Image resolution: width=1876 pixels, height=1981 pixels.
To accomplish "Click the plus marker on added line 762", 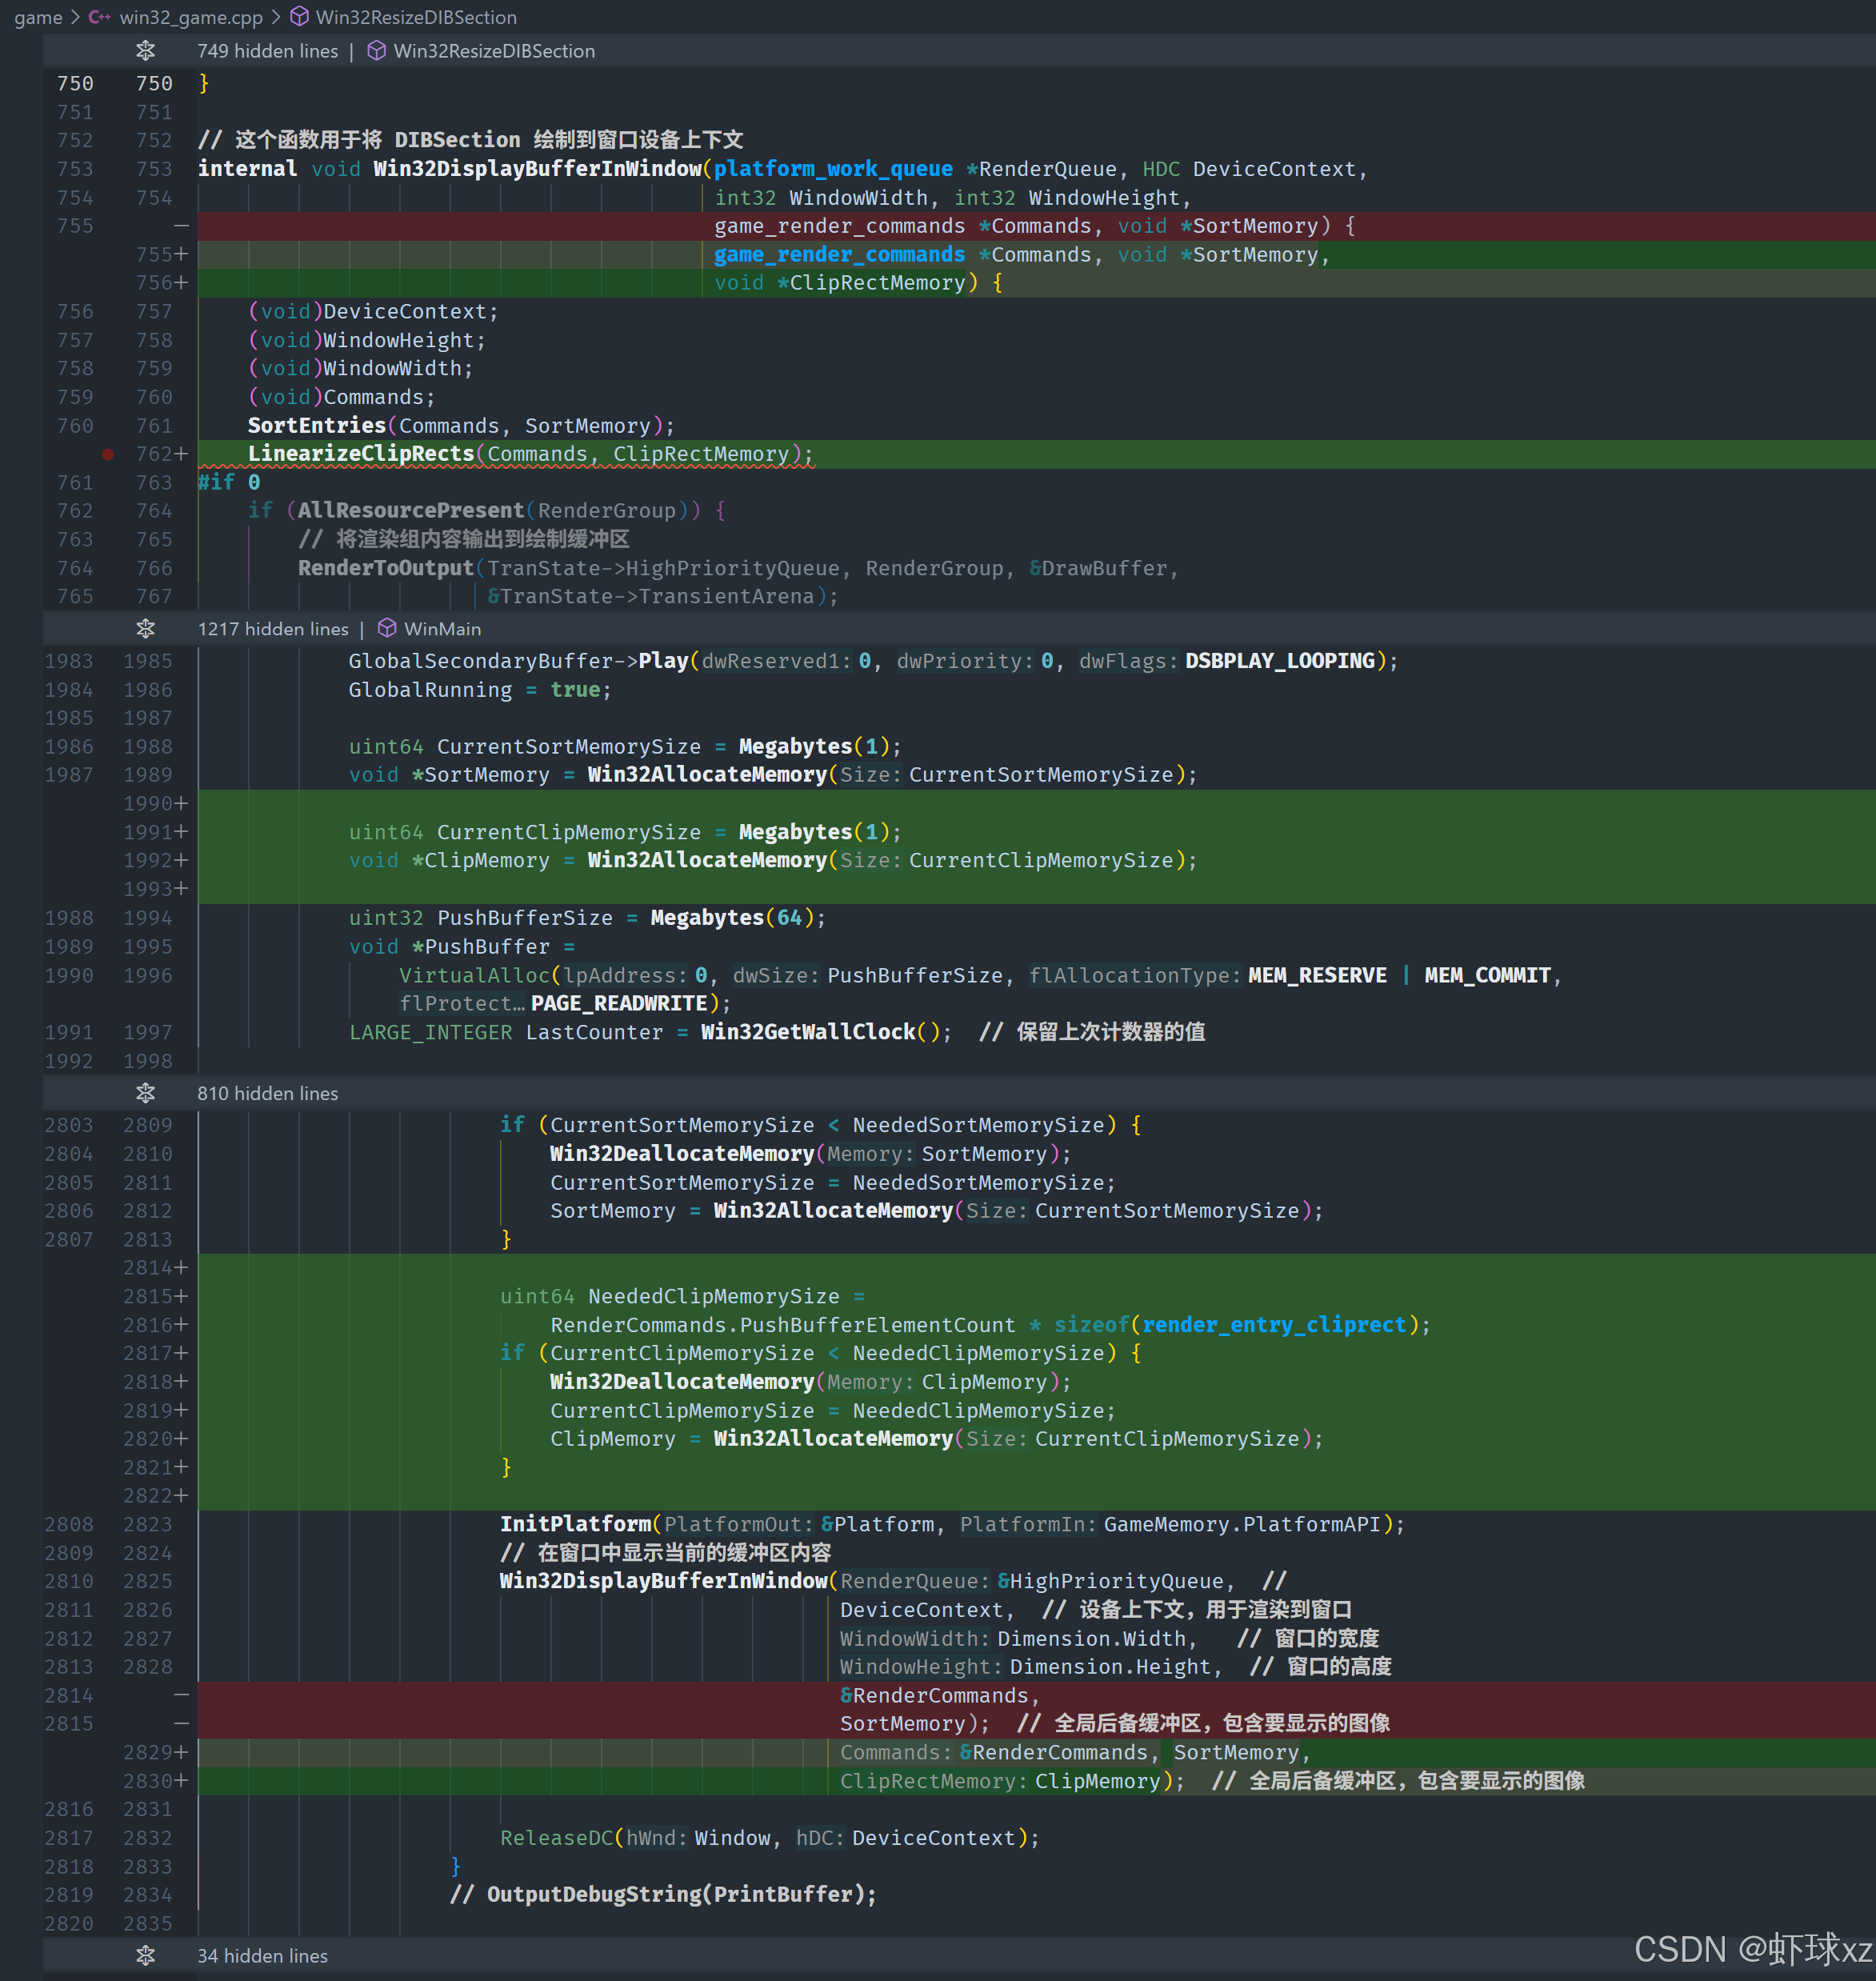I will pos(181,454).
